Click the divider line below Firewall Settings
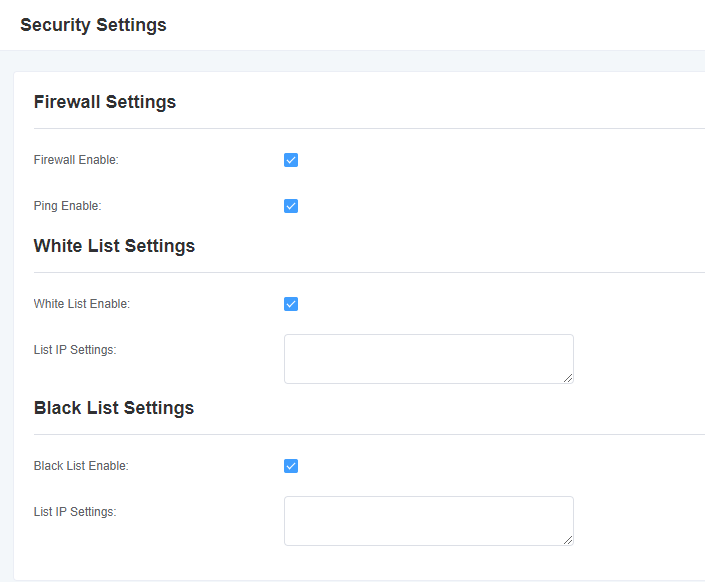Screen dimensions: 705x582 tap(369, 129)
